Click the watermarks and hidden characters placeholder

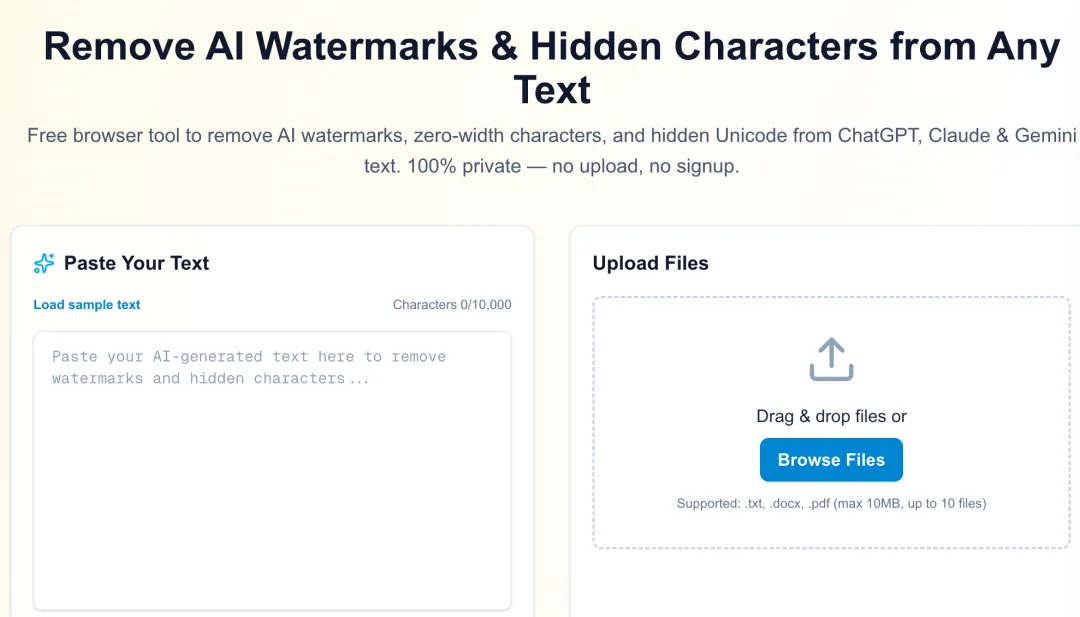pyautogui.click(x=210, y=379)
